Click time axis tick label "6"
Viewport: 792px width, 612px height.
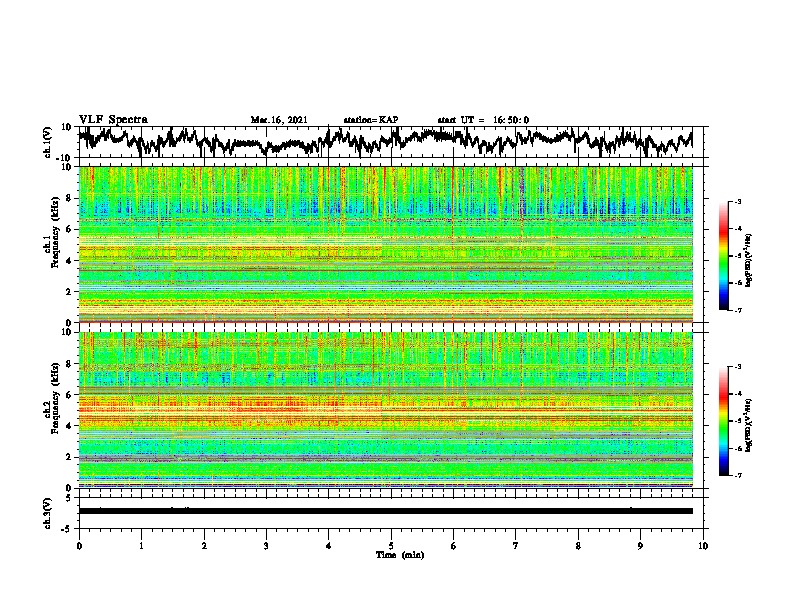pyautogui.click(x=454, y=546)
